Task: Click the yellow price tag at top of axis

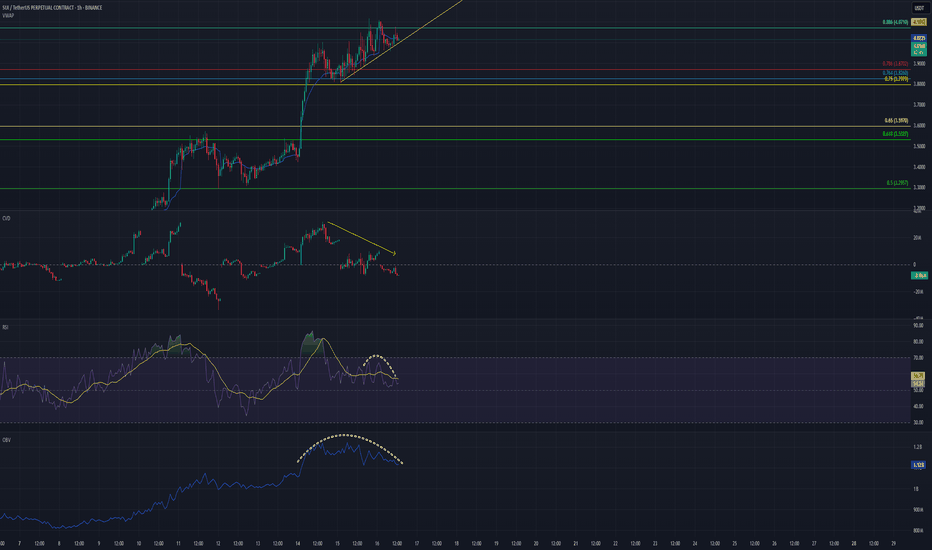Action: click(919, 22)
